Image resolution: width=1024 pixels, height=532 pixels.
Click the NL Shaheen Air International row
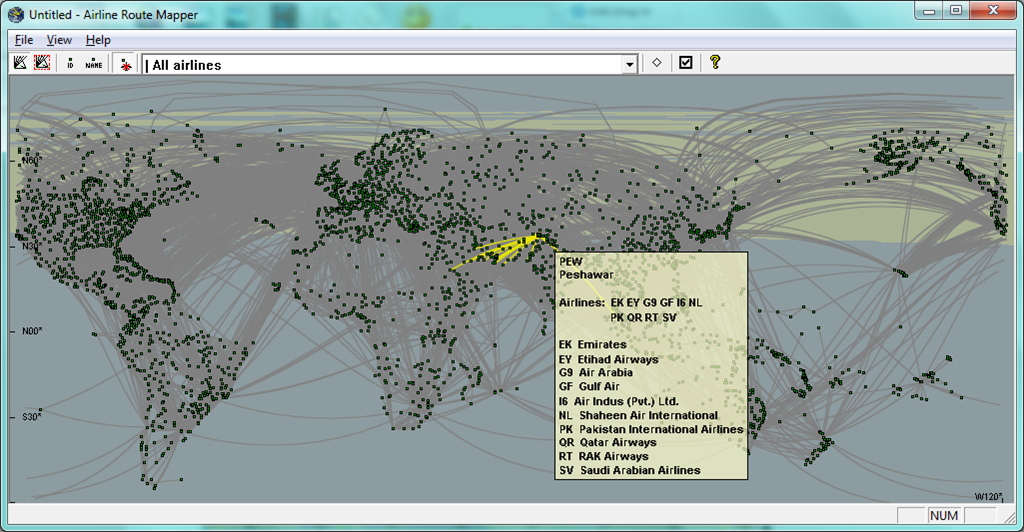[x=638, y=415]
